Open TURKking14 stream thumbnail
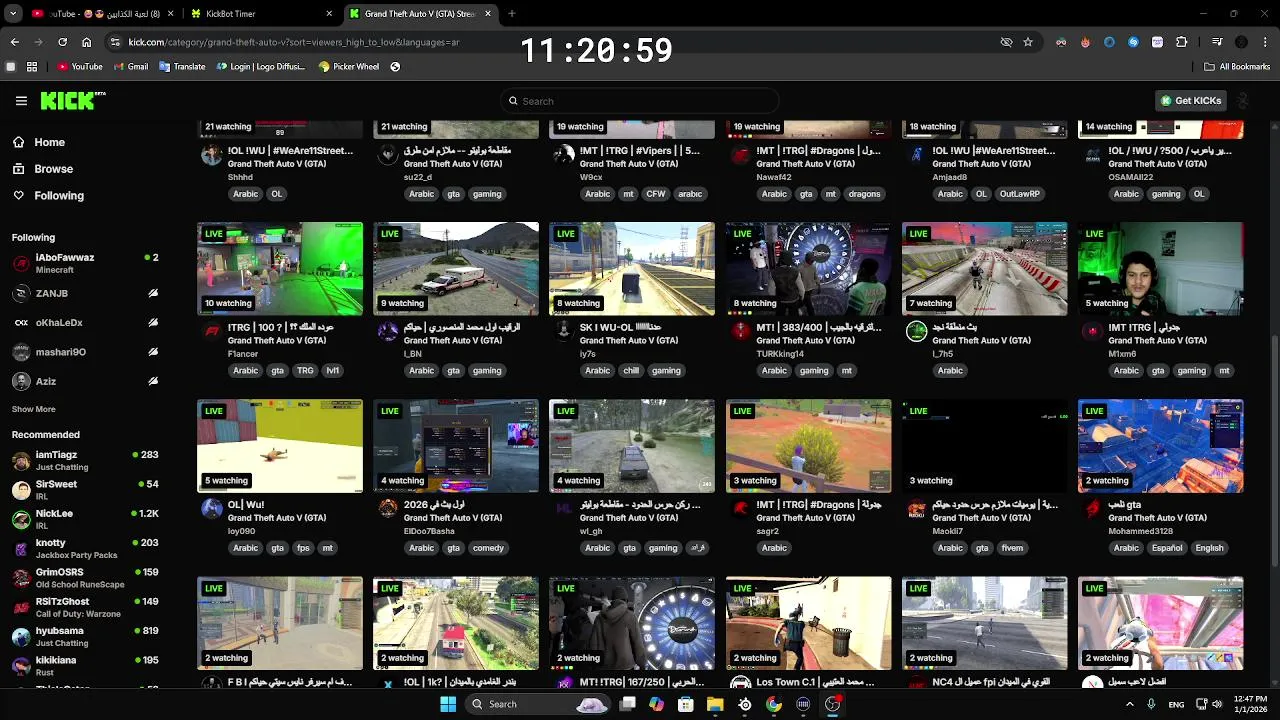The width and height of the screenshot is (1280, 720). (x=808, y=269)
